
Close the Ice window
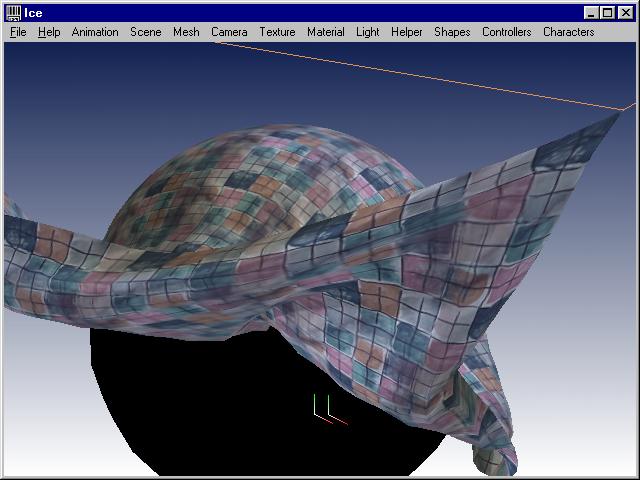click(626, 13)
